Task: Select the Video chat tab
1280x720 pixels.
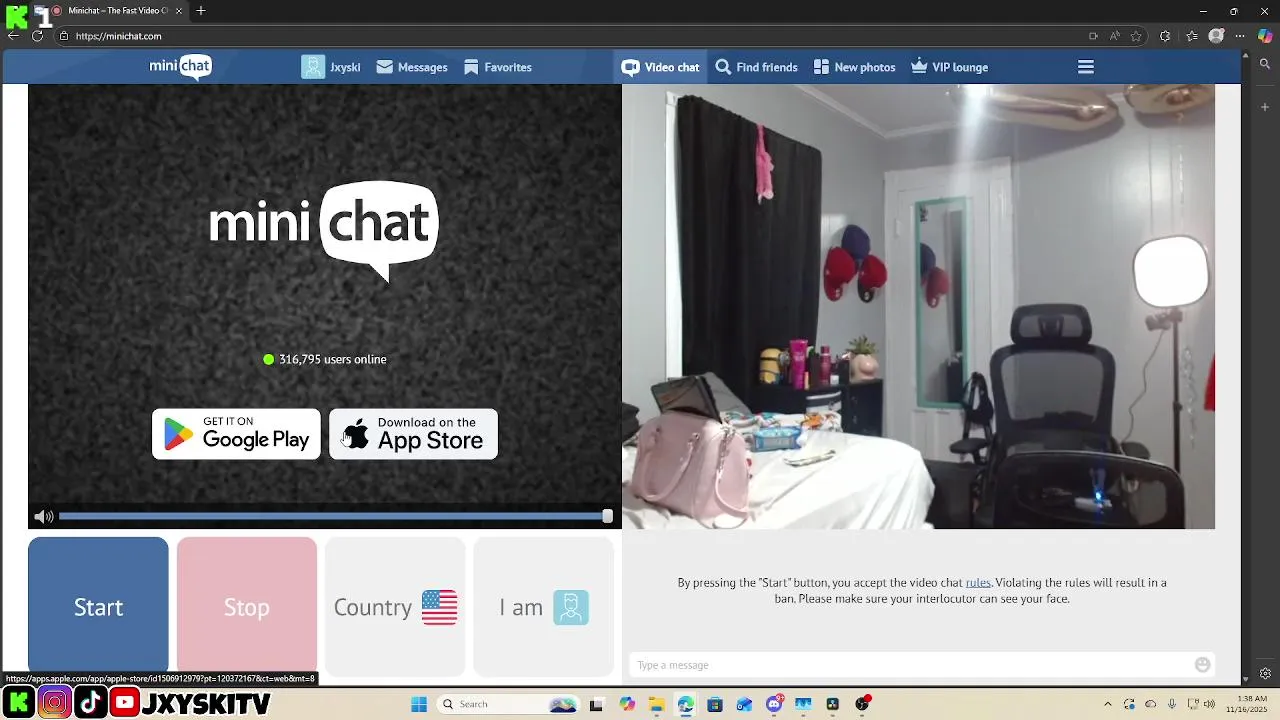Action: click(x=660, y=67)
